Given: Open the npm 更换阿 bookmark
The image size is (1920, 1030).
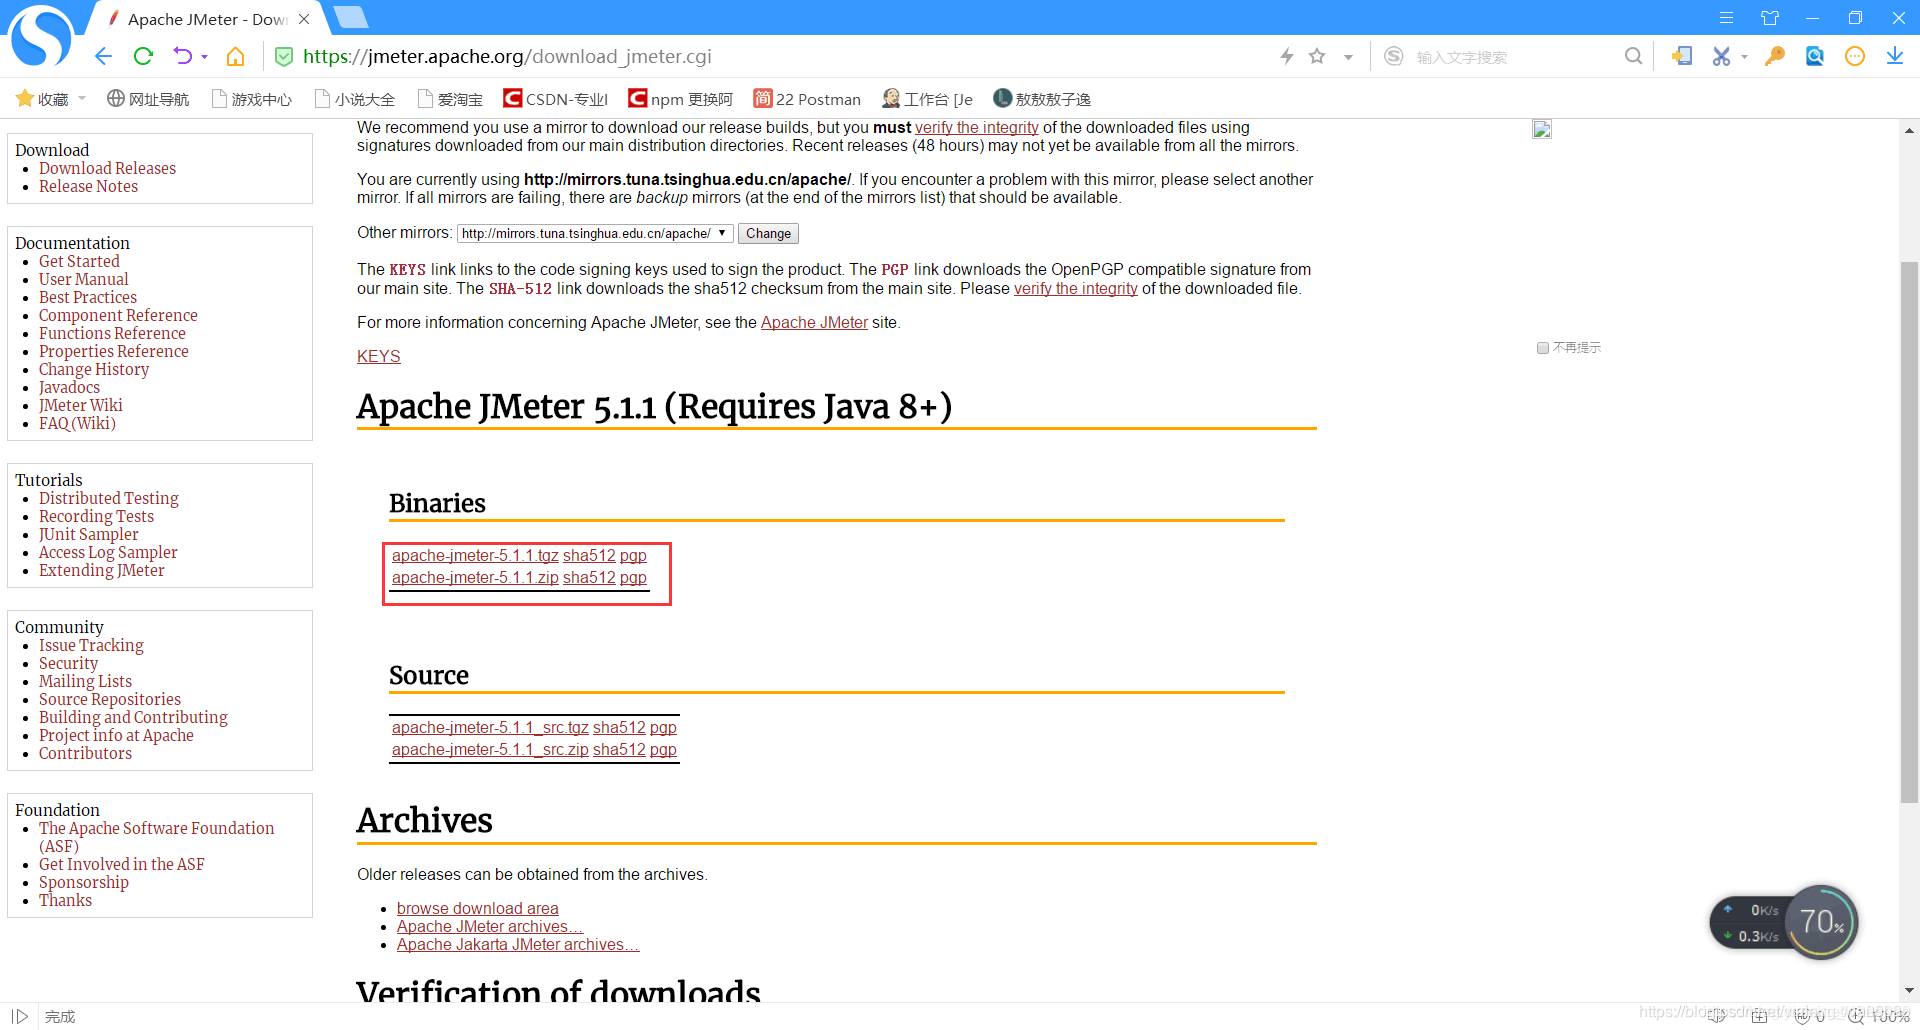Looking at the screenshot, I should coord(680,98).
